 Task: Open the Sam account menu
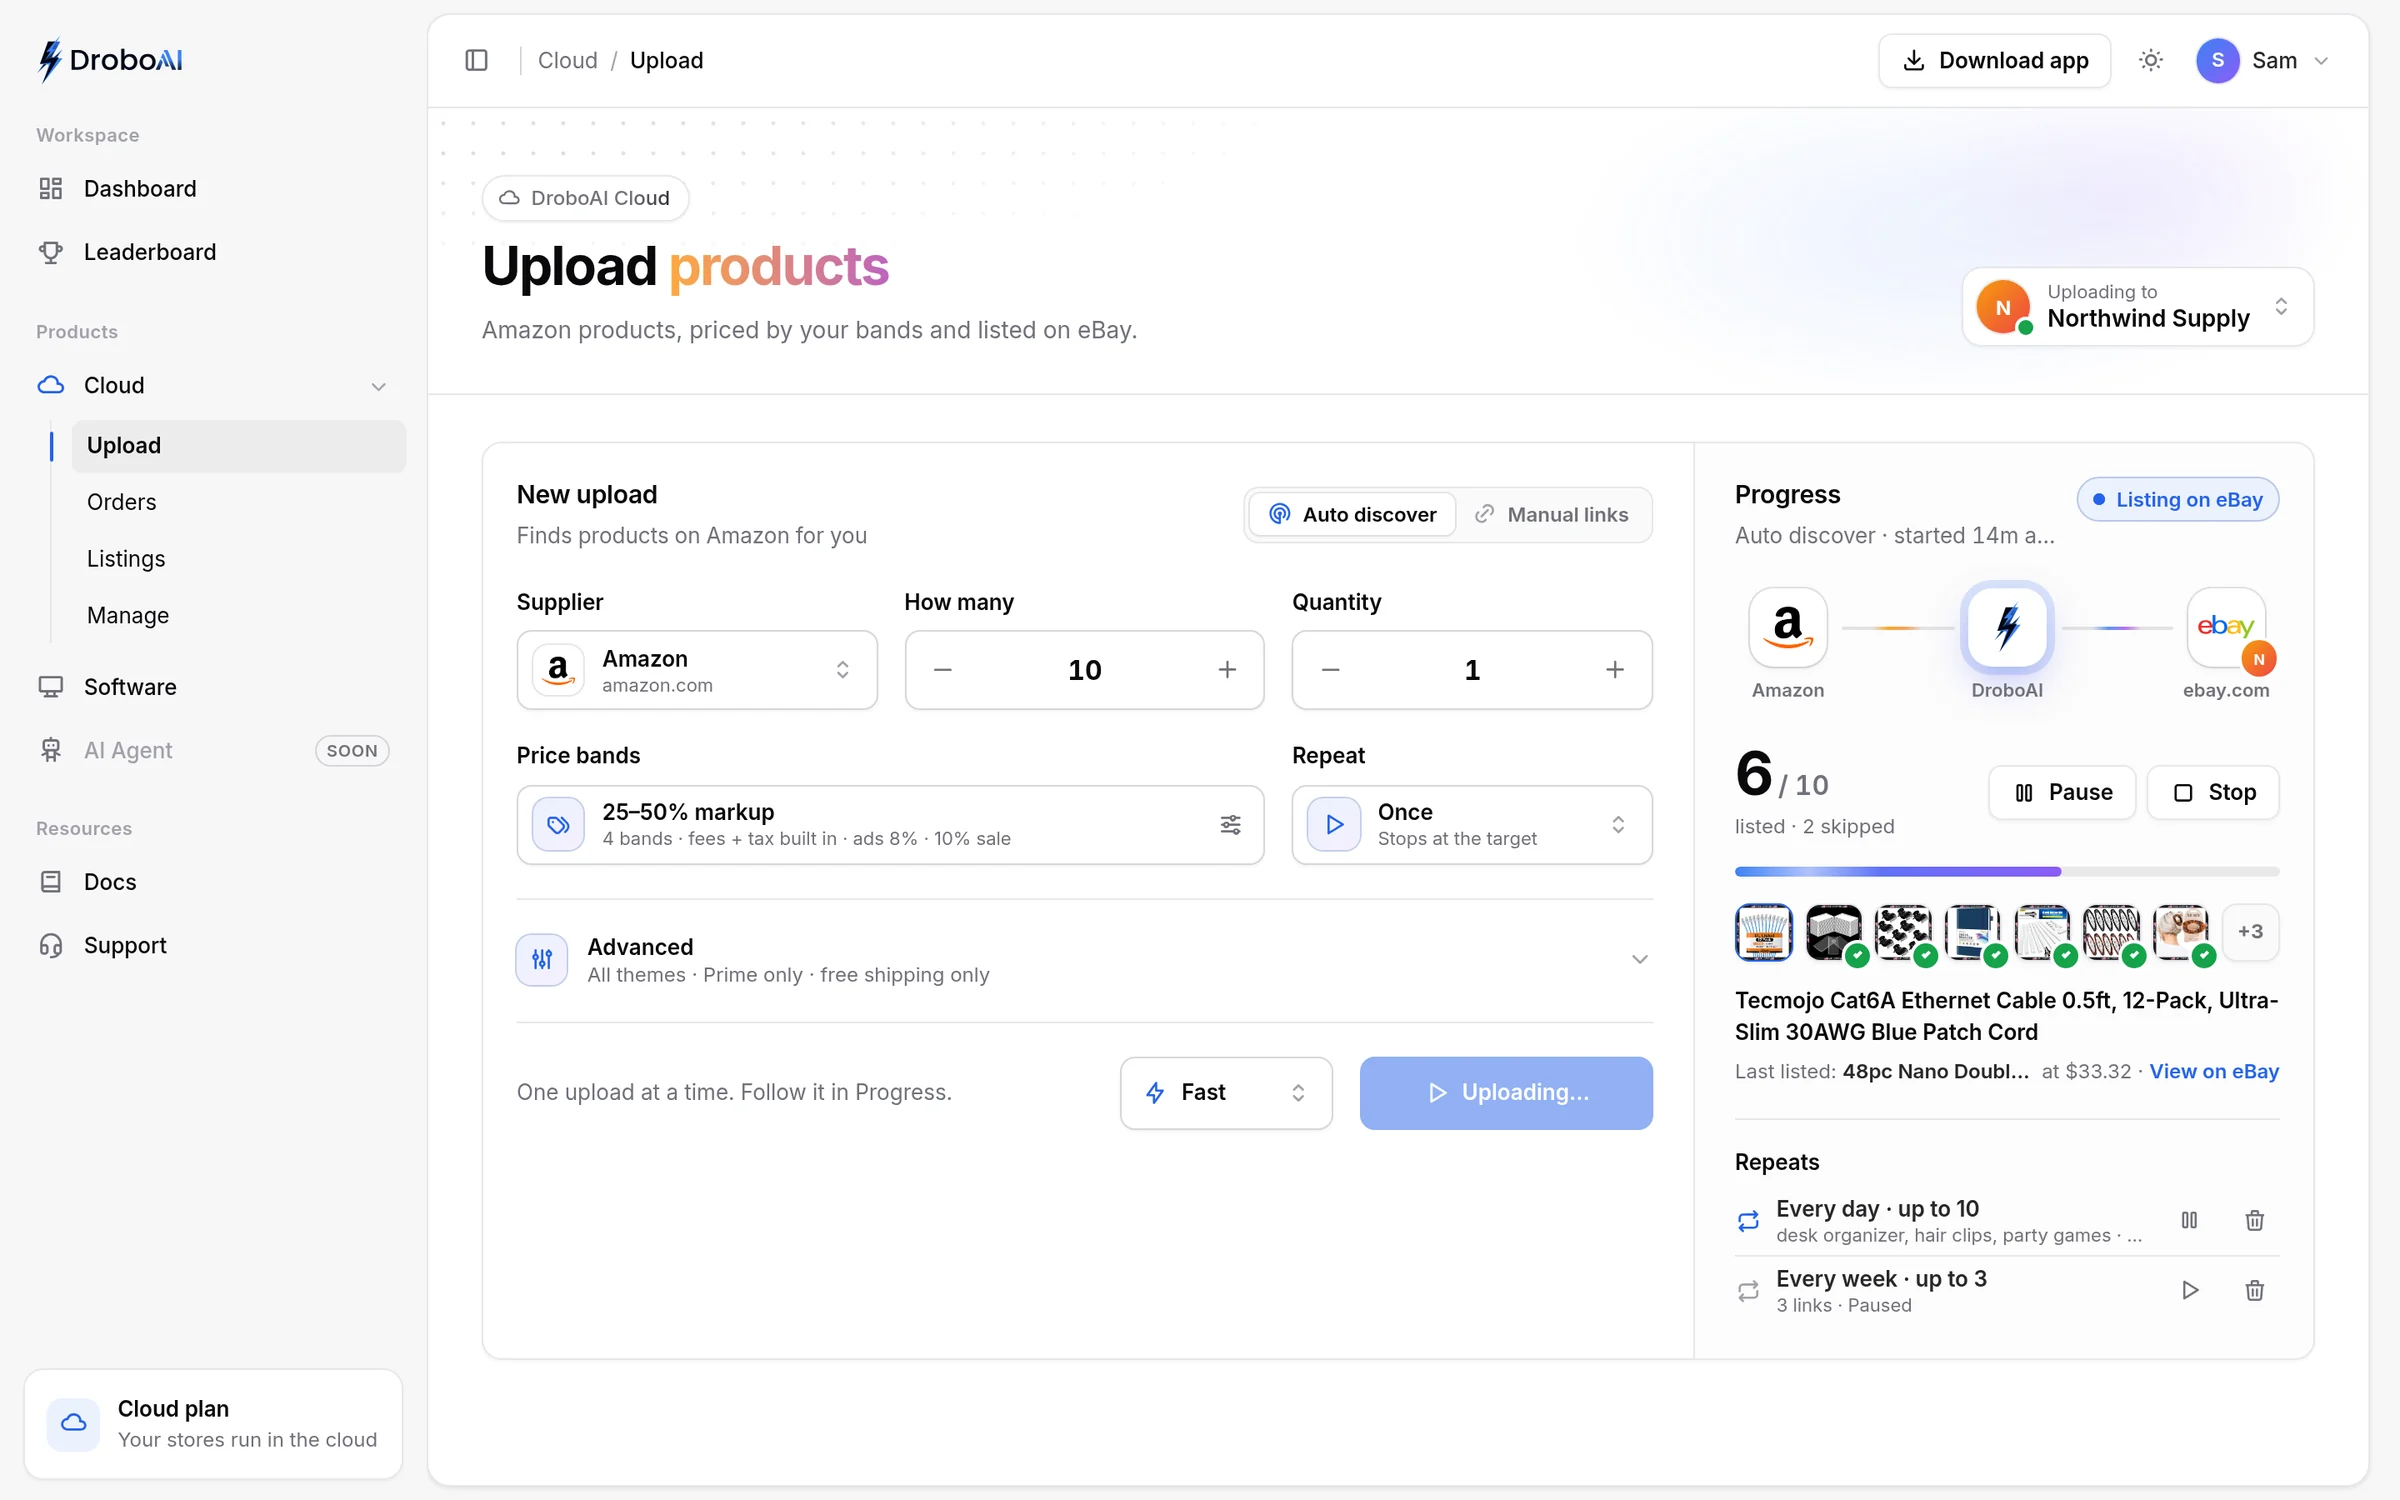click(2265, 60)
